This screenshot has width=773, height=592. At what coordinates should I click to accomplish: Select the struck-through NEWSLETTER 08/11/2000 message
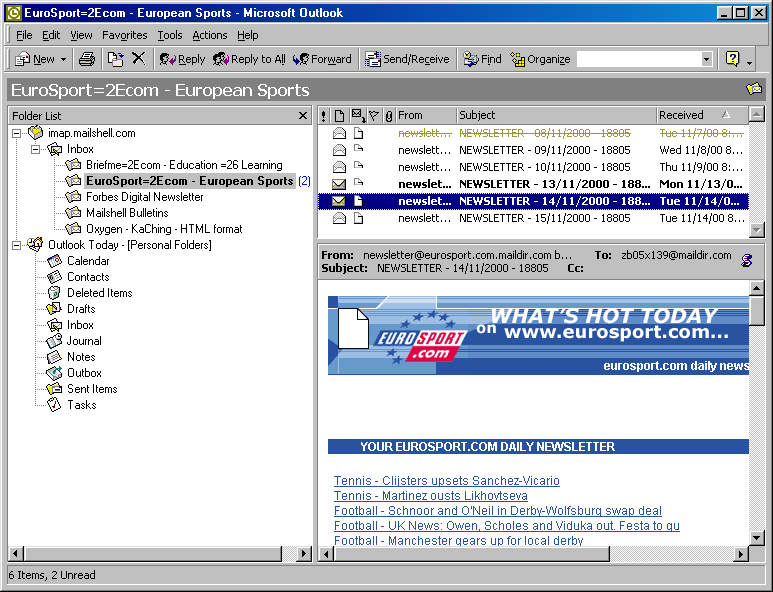click(533, 133)
